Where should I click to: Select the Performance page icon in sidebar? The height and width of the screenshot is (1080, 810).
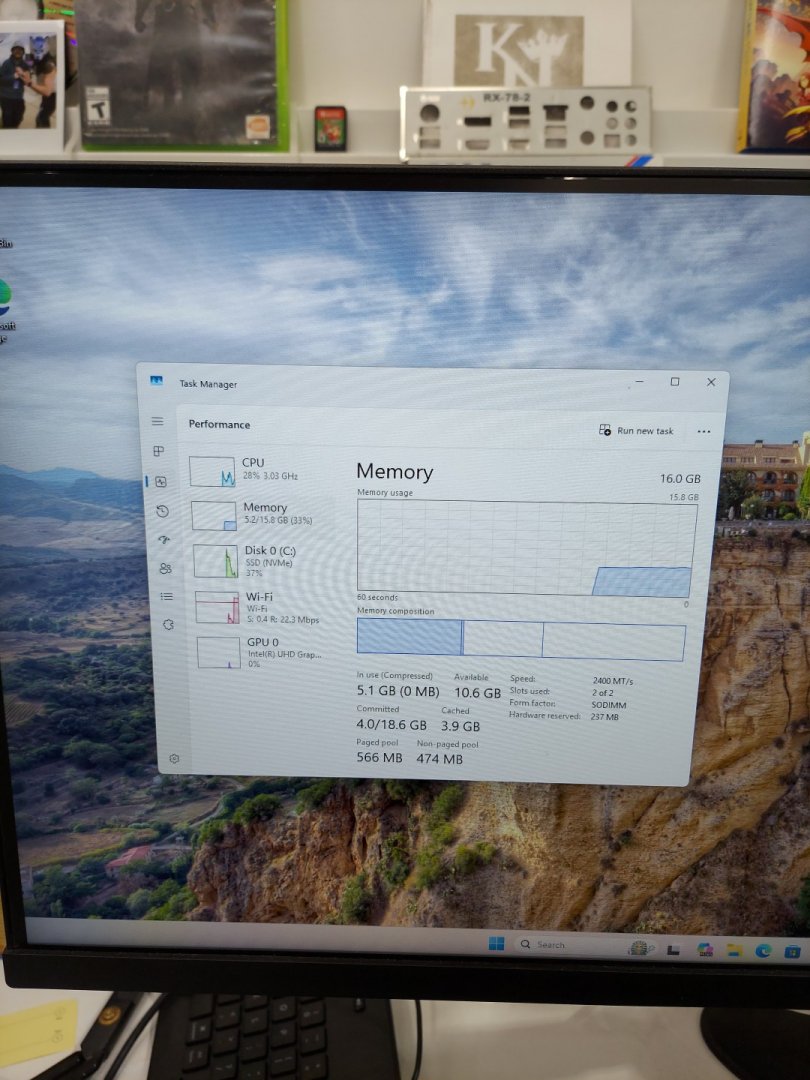click(160, 481)
